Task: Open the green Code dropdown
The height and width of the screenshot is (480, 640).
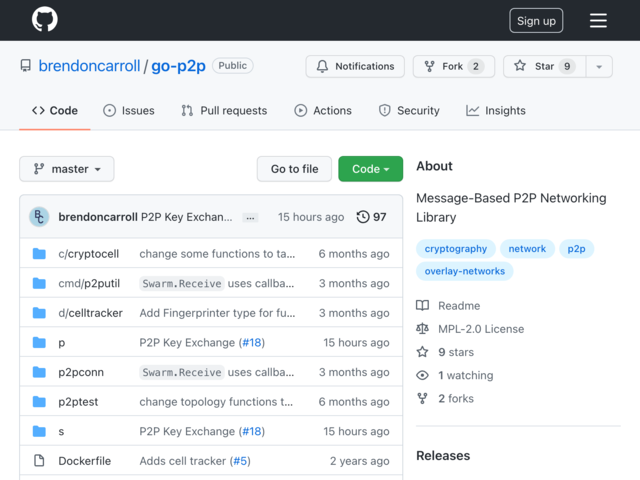Action: [370, 169]
